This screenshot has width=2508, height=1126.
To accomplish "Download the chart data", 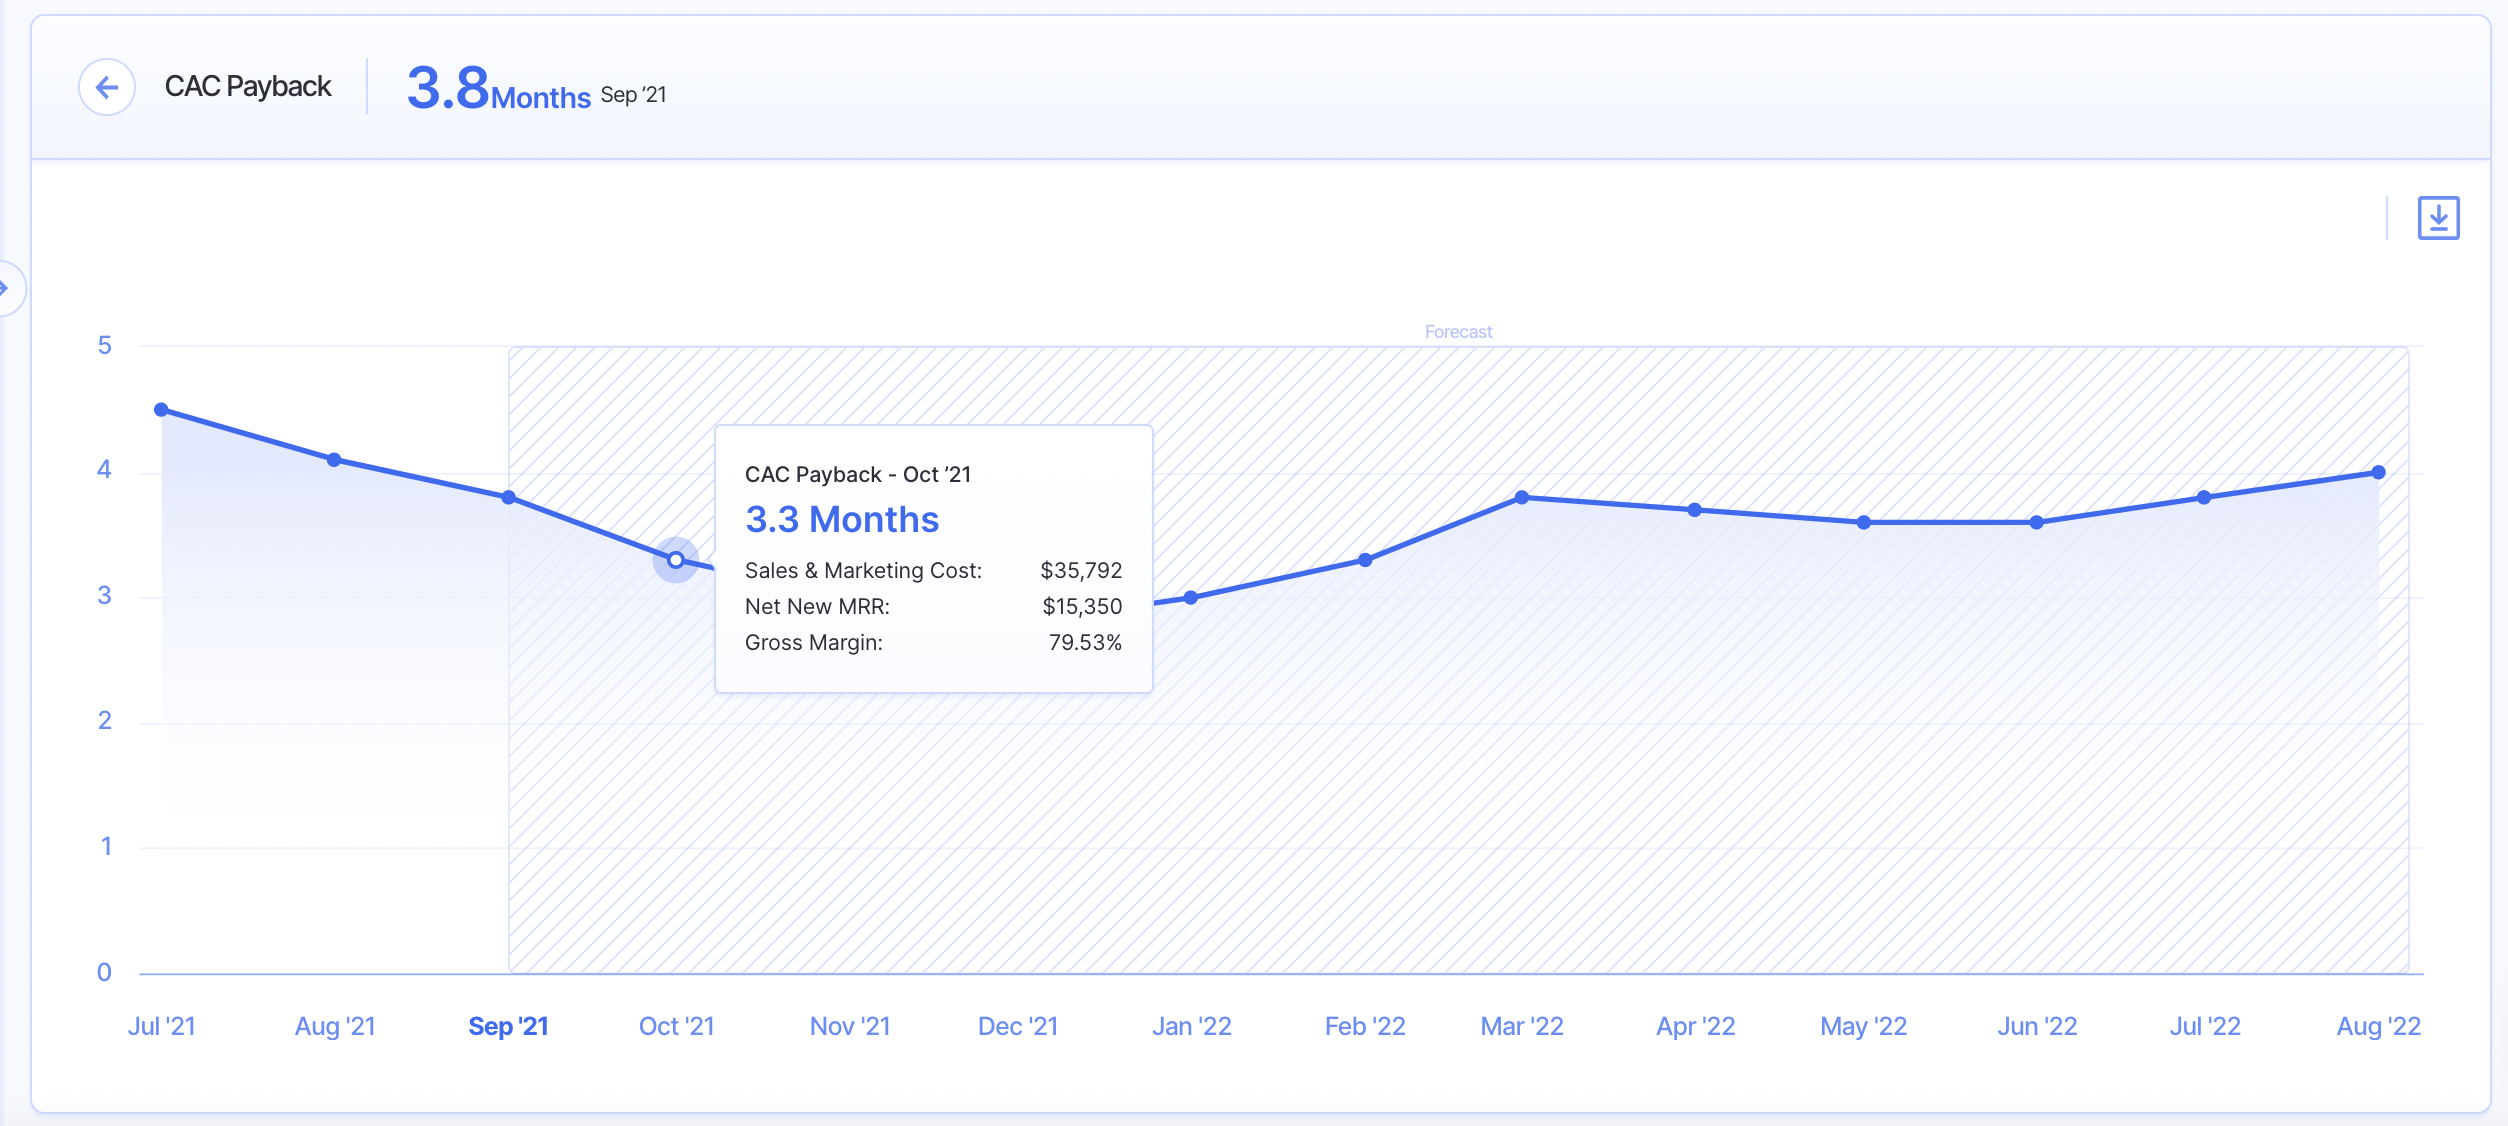I will click(2438, 218).
